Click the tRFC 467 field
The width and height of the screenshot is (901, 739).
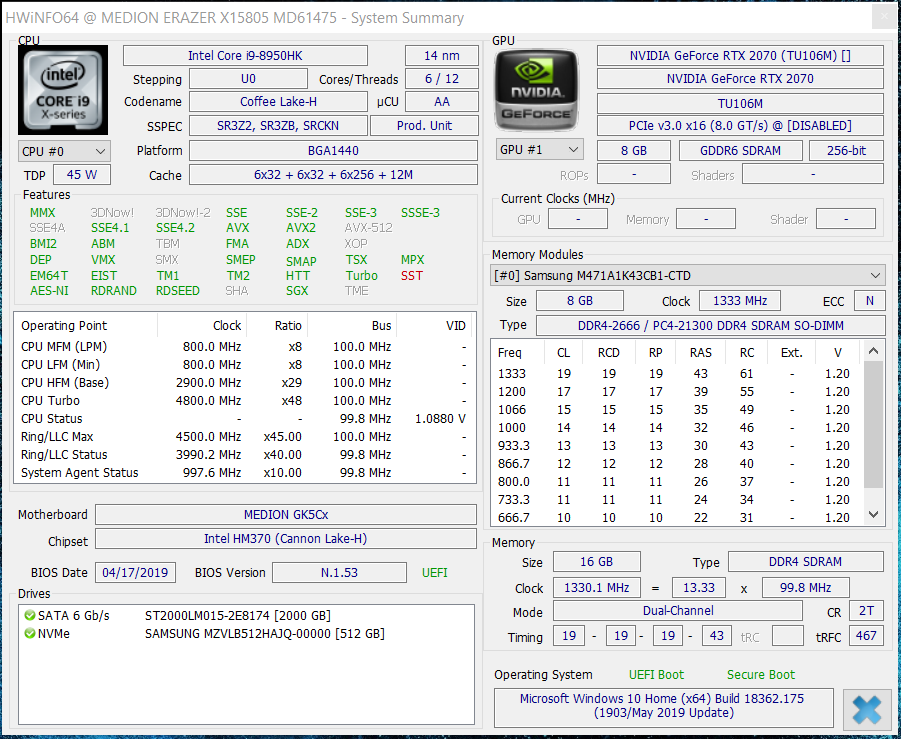click(867, 636)
